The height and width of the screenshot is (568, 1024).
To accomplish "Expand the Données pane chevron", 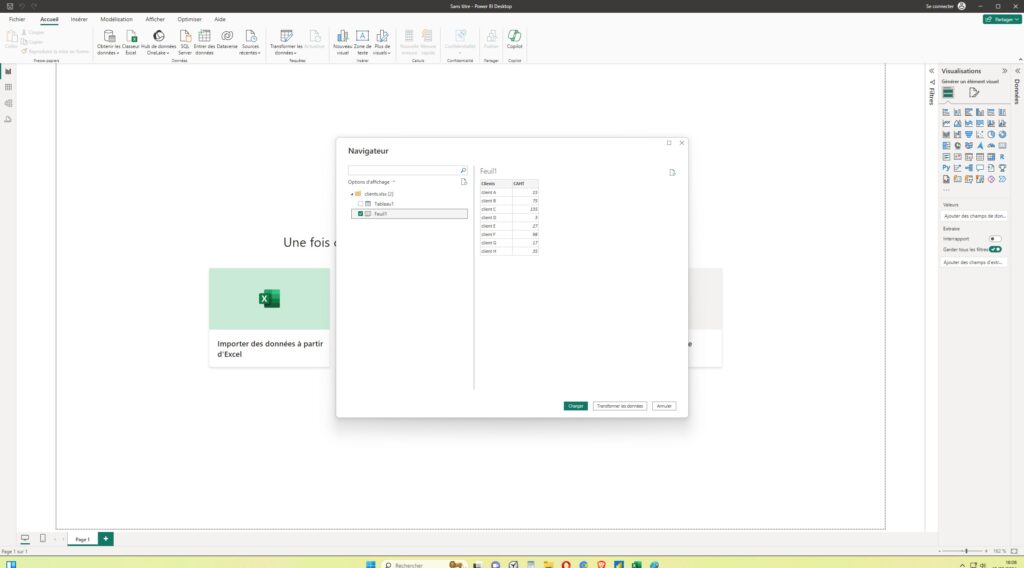I will coord(1017,71).
